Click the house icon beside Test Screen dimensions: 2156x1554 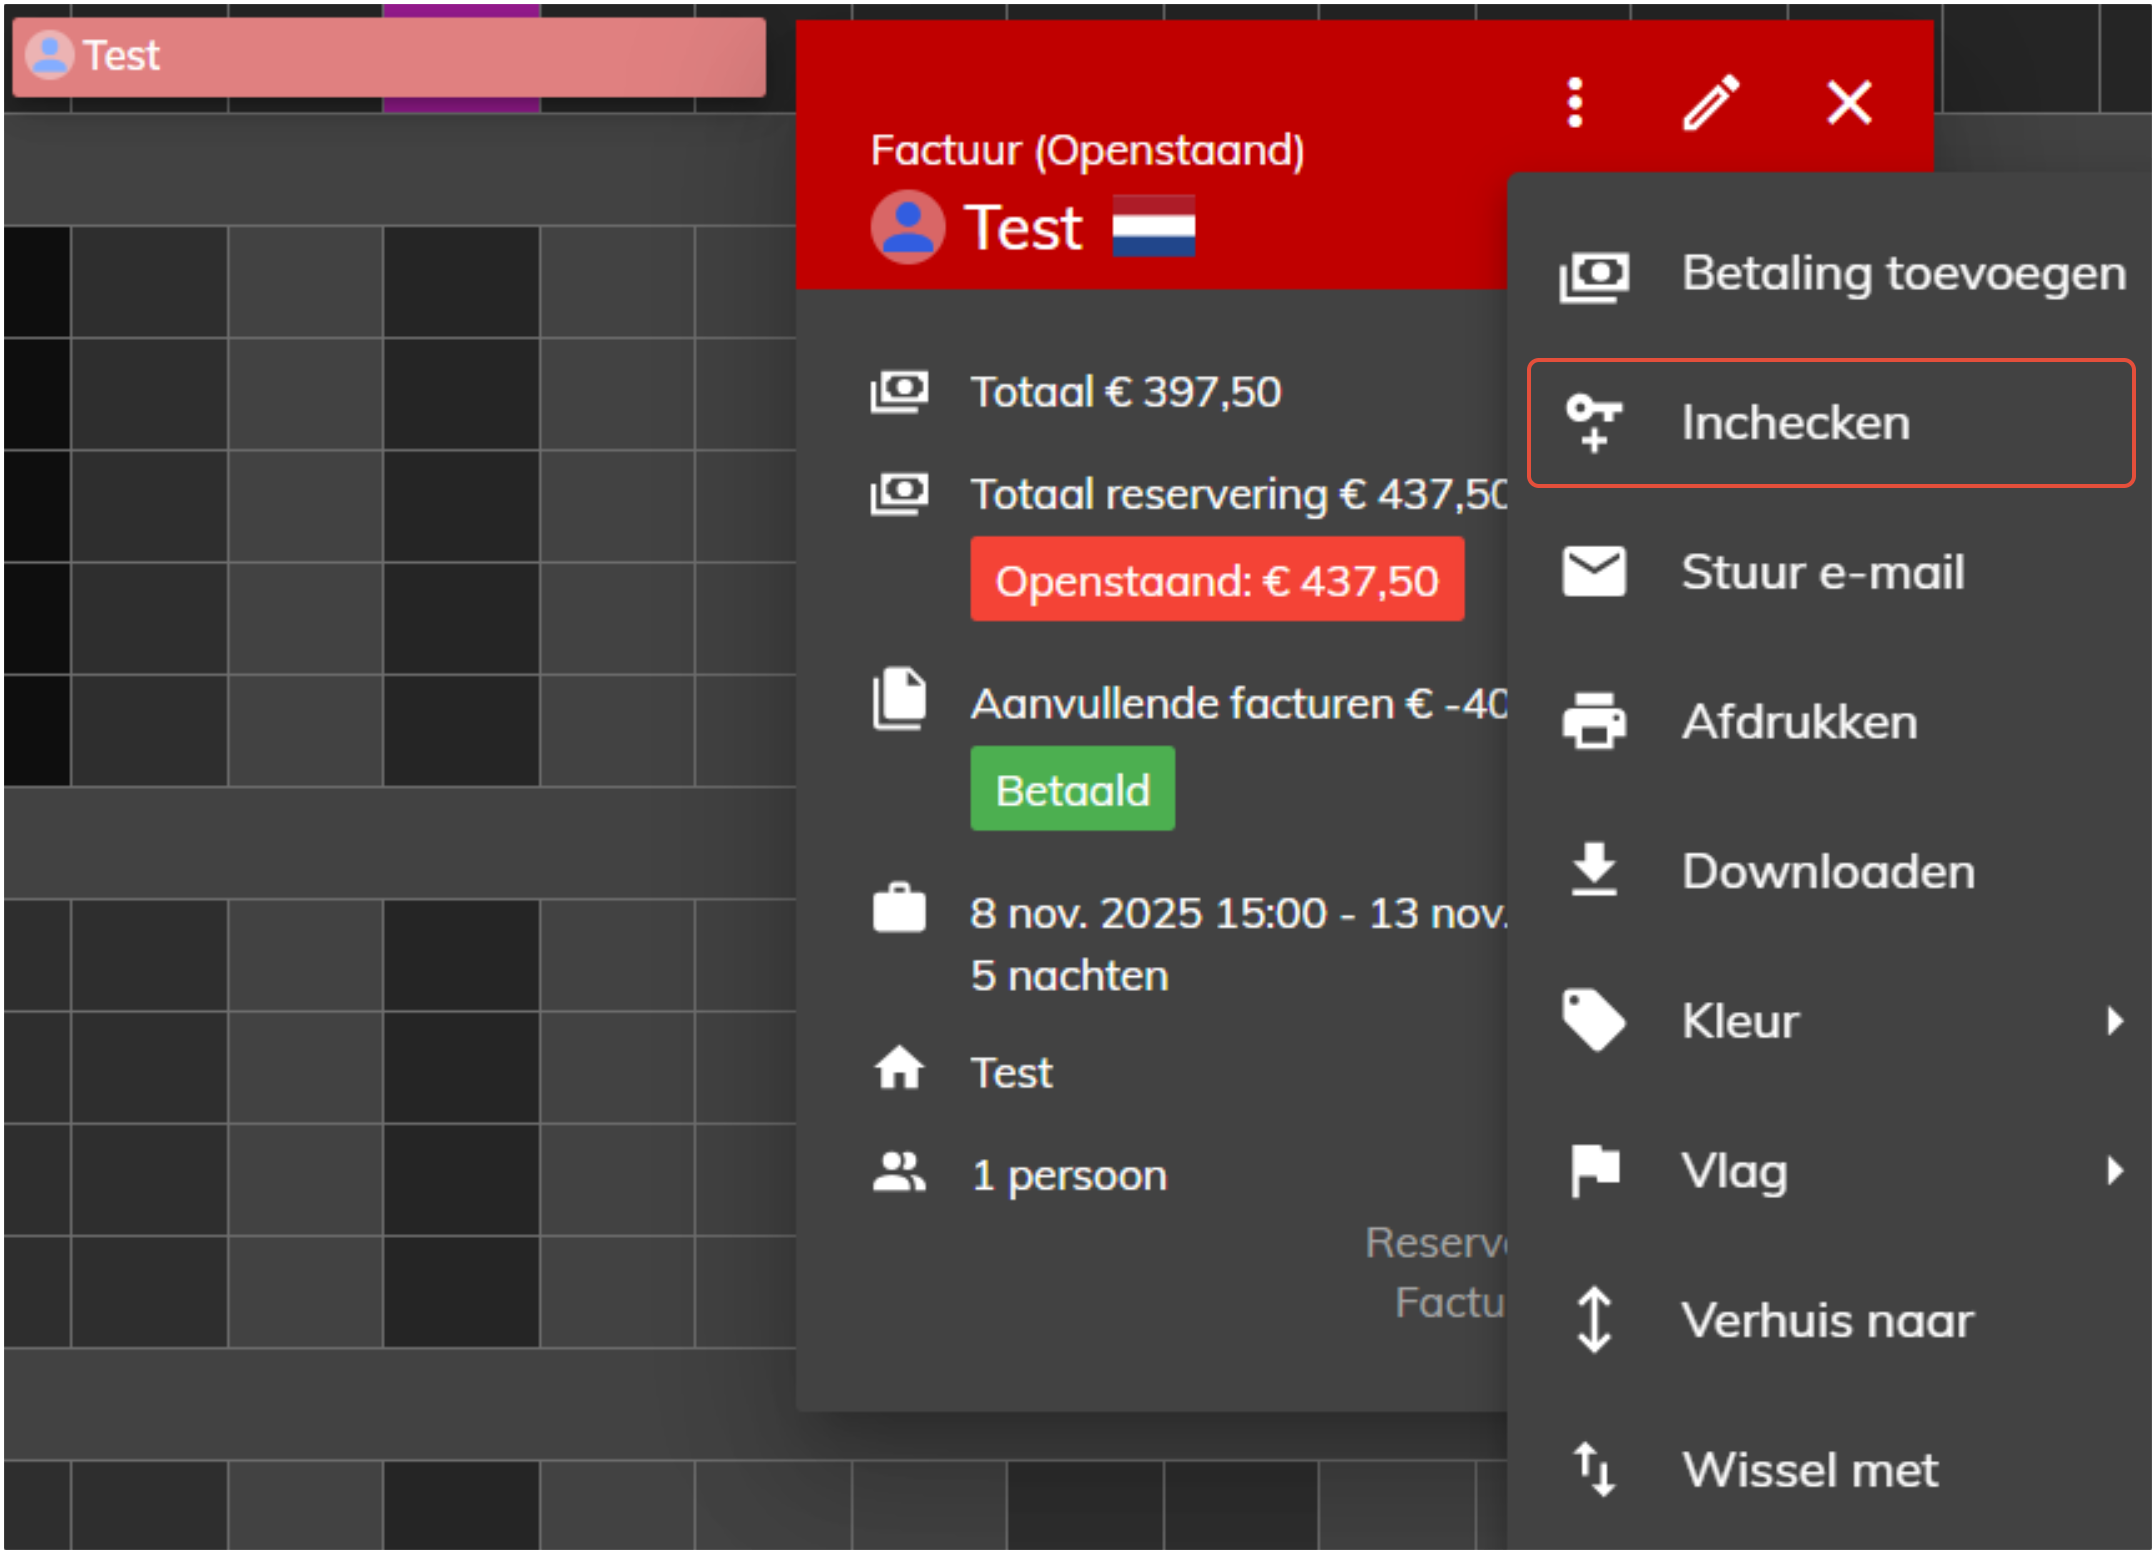click(899, 1070)
